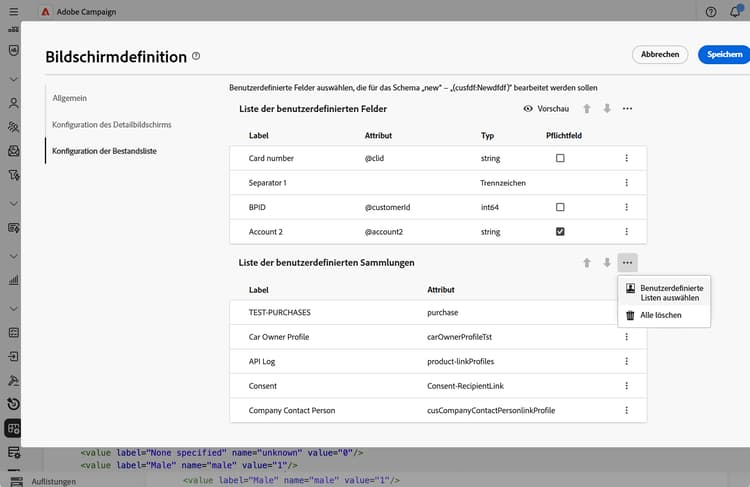
Task: Move selected collection down in Sammlungen list
Action: [607, 263]
